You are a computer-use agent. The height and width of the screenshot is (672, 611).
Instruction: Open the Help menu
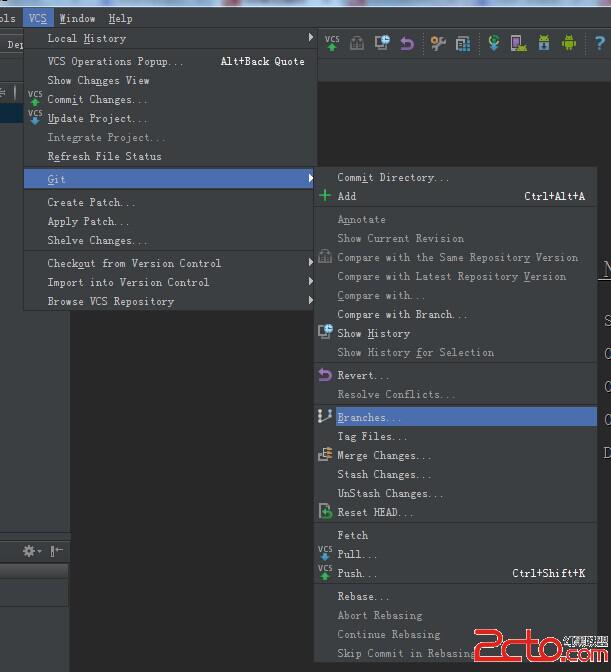[x=120, y=18]
